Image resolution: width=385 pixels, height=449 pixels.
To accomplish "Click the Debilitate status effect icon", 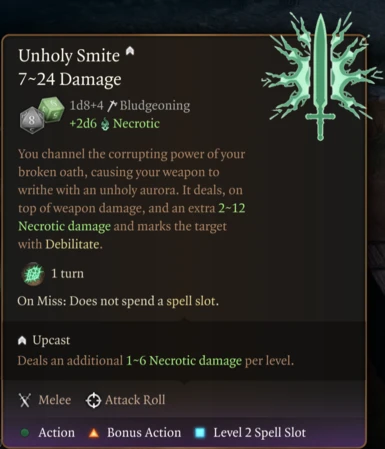I will pyautogui.click(x=33, y=274).
